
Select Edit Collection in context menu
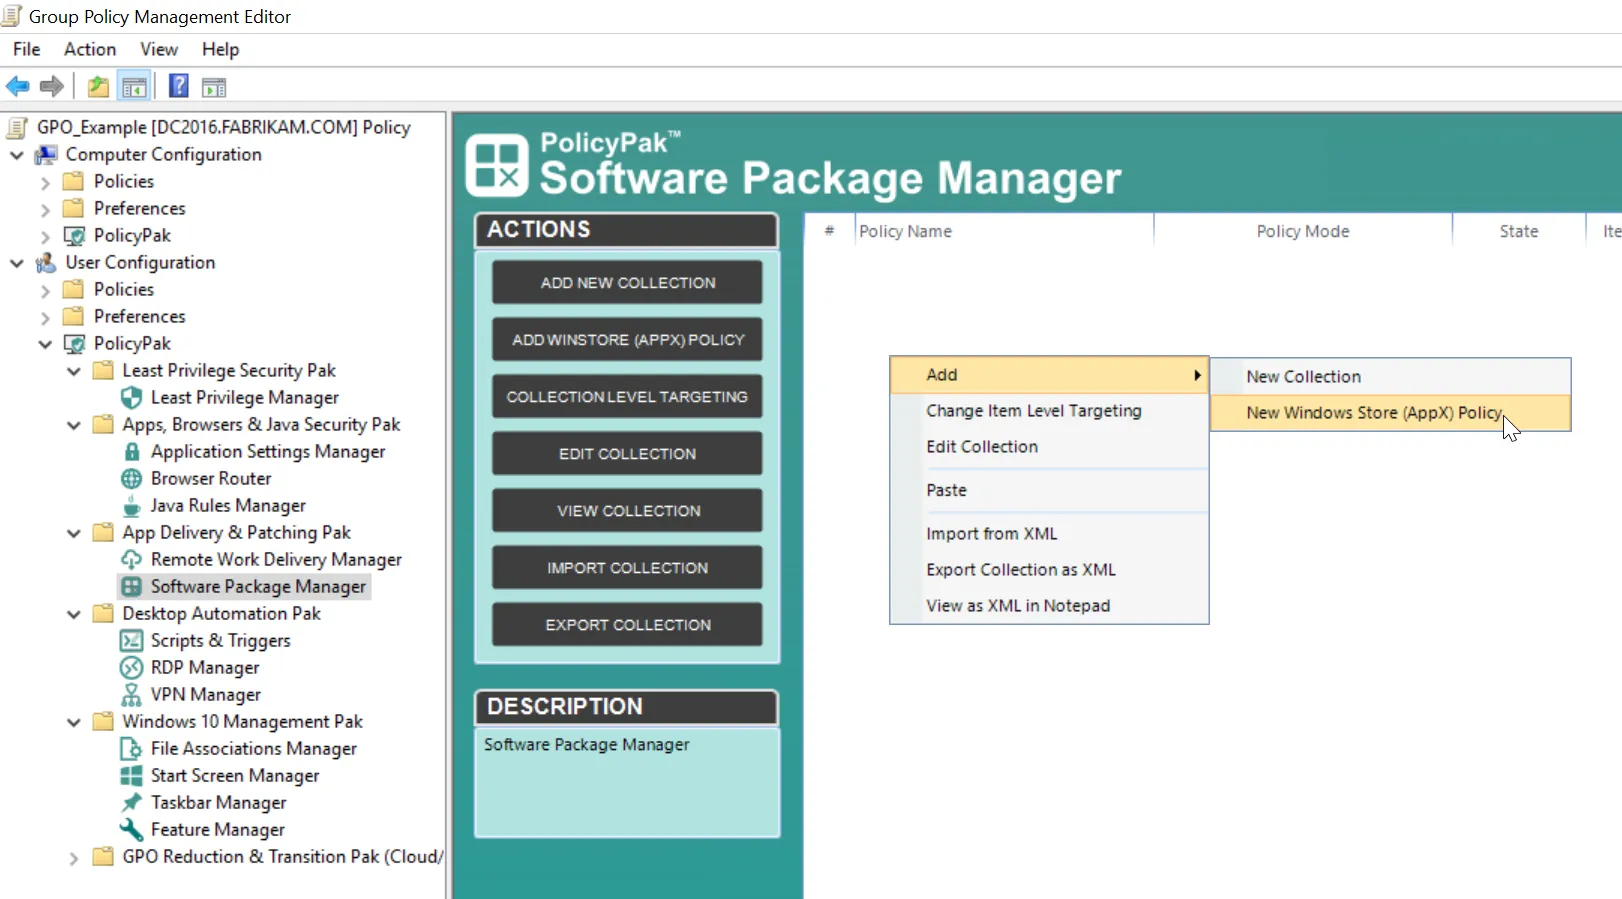pos(1049,447)
